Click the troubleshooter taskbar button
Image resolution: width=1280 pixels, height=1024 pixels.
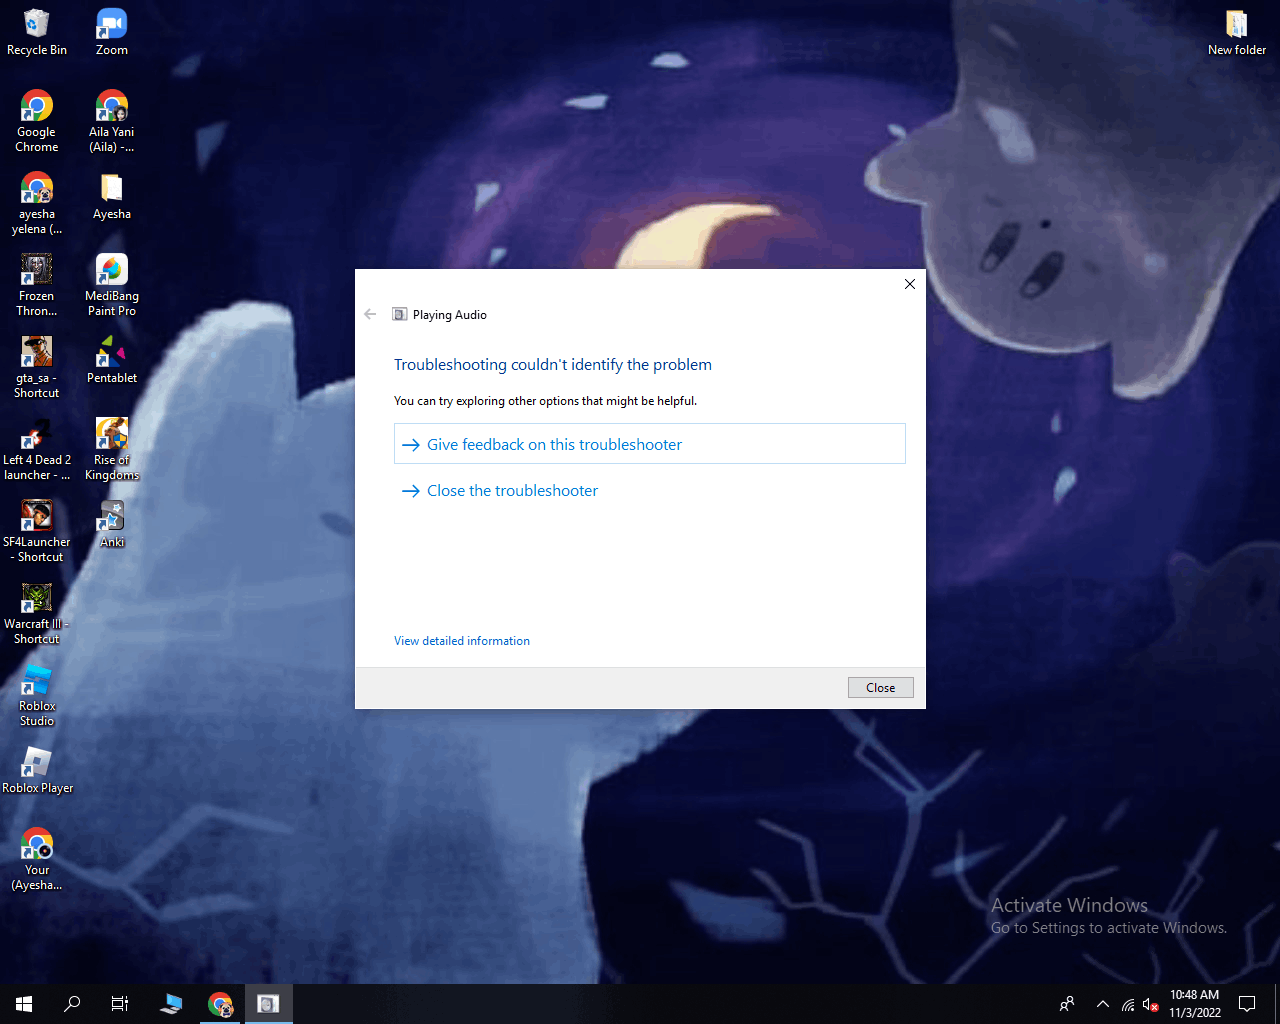(x=268, y=1004)
